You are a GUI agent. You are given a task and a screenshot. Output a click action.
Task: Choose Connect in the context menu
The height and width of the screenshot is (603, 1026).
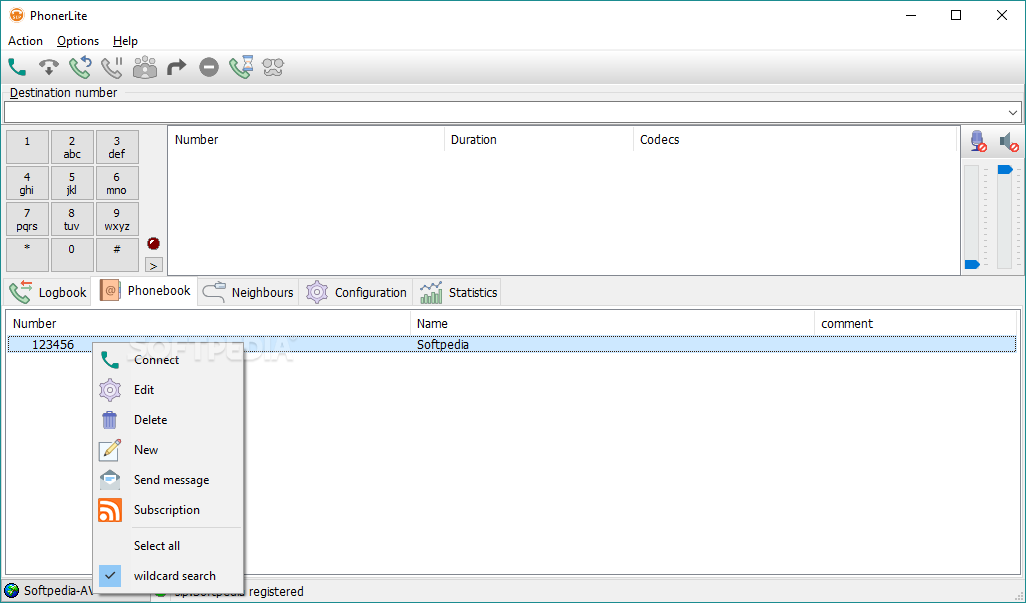[168, 360]
